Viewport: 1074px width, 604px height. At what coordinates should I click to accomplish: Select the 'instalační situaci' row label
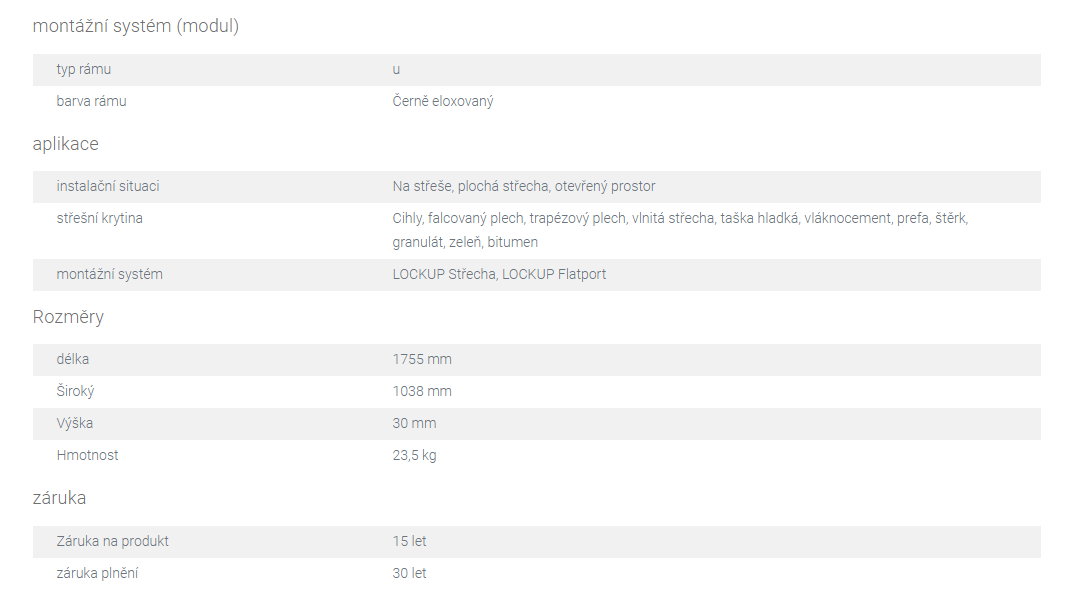(x=108, y=186)
